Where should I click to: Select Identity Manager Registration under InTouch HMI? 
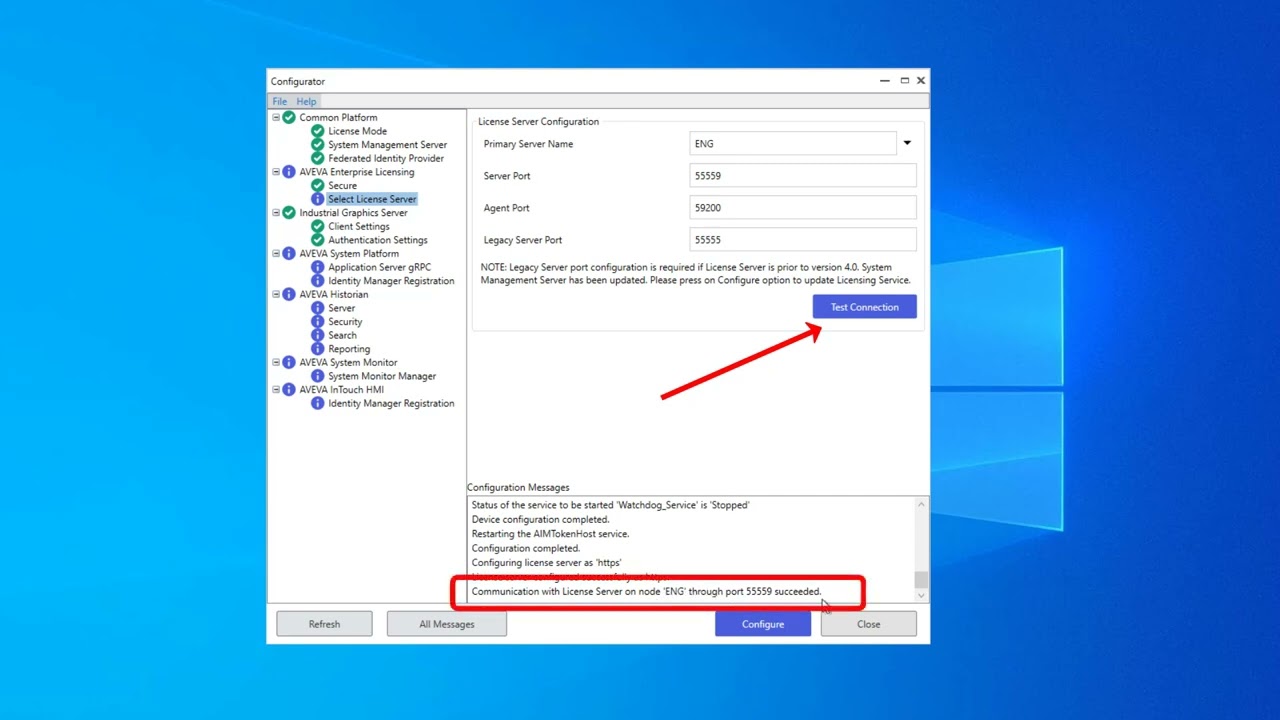[391, 403]
